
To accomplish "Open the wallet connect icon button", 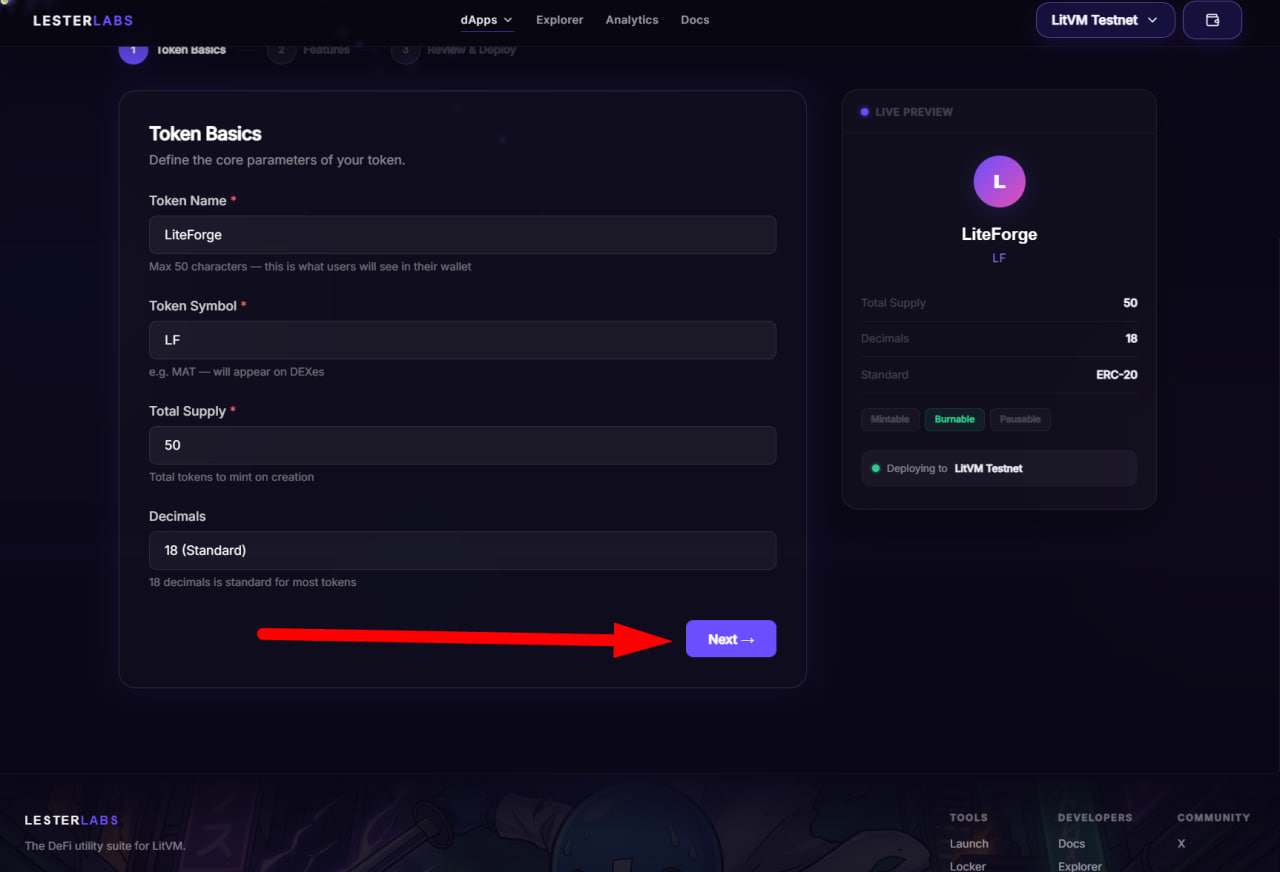I will 1212,20.
